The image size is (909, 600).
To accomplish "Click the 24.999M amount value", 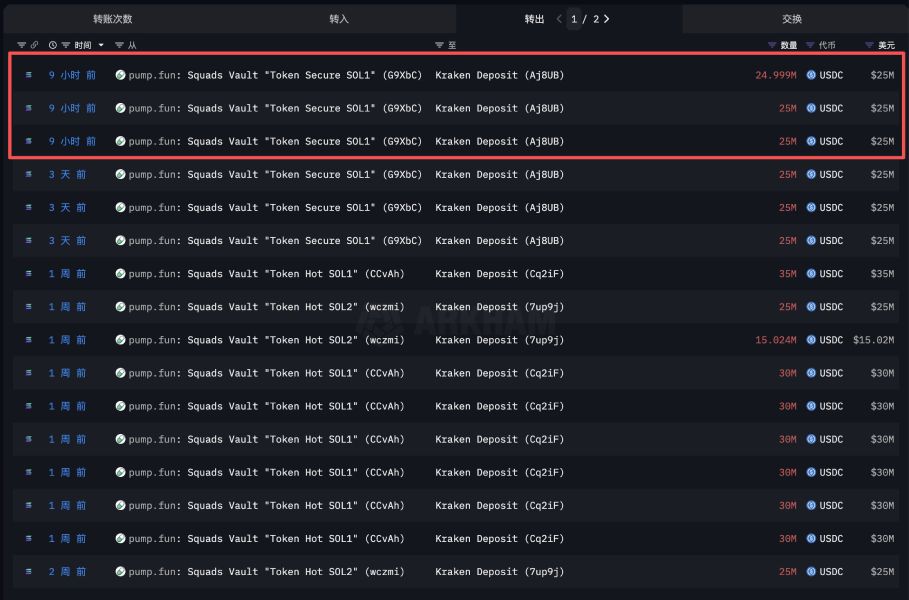I will click(775, 75).
